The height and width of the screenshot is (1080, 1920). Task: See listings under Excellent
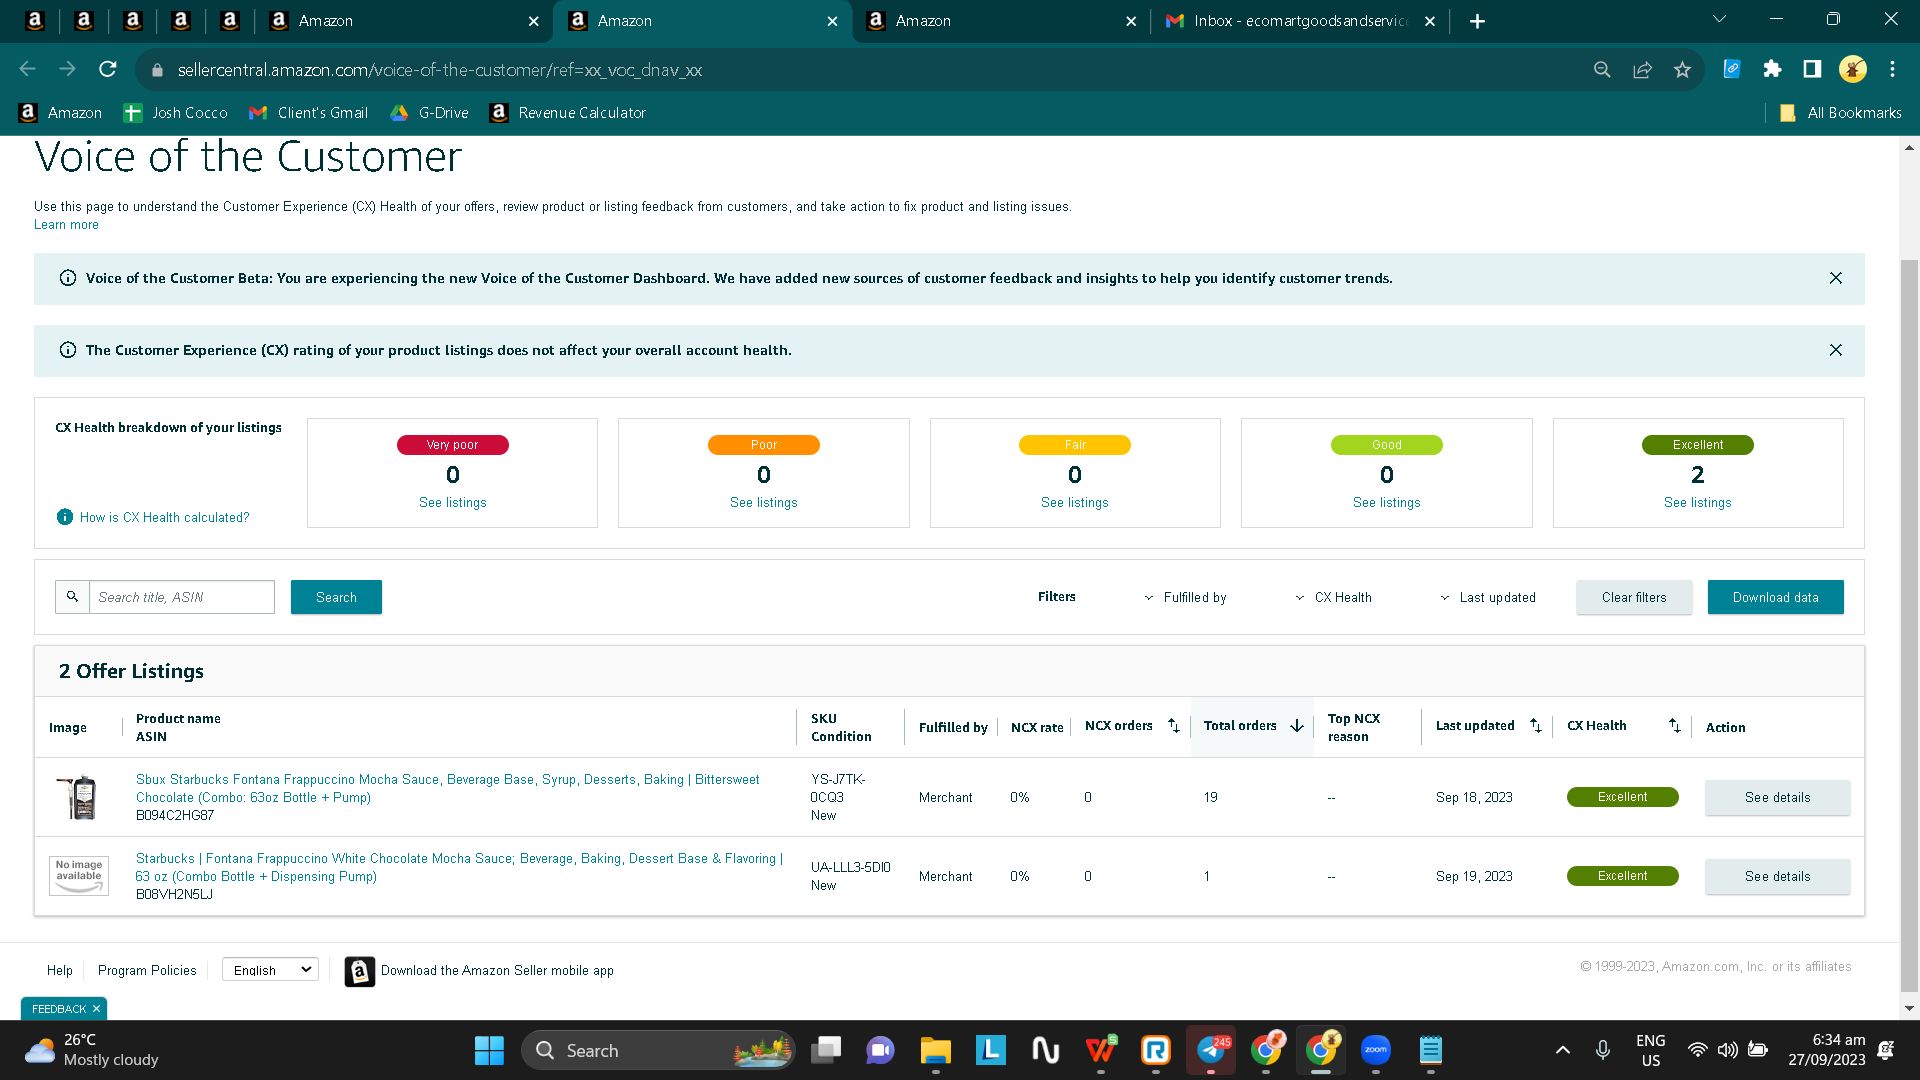click(1698, 503)
